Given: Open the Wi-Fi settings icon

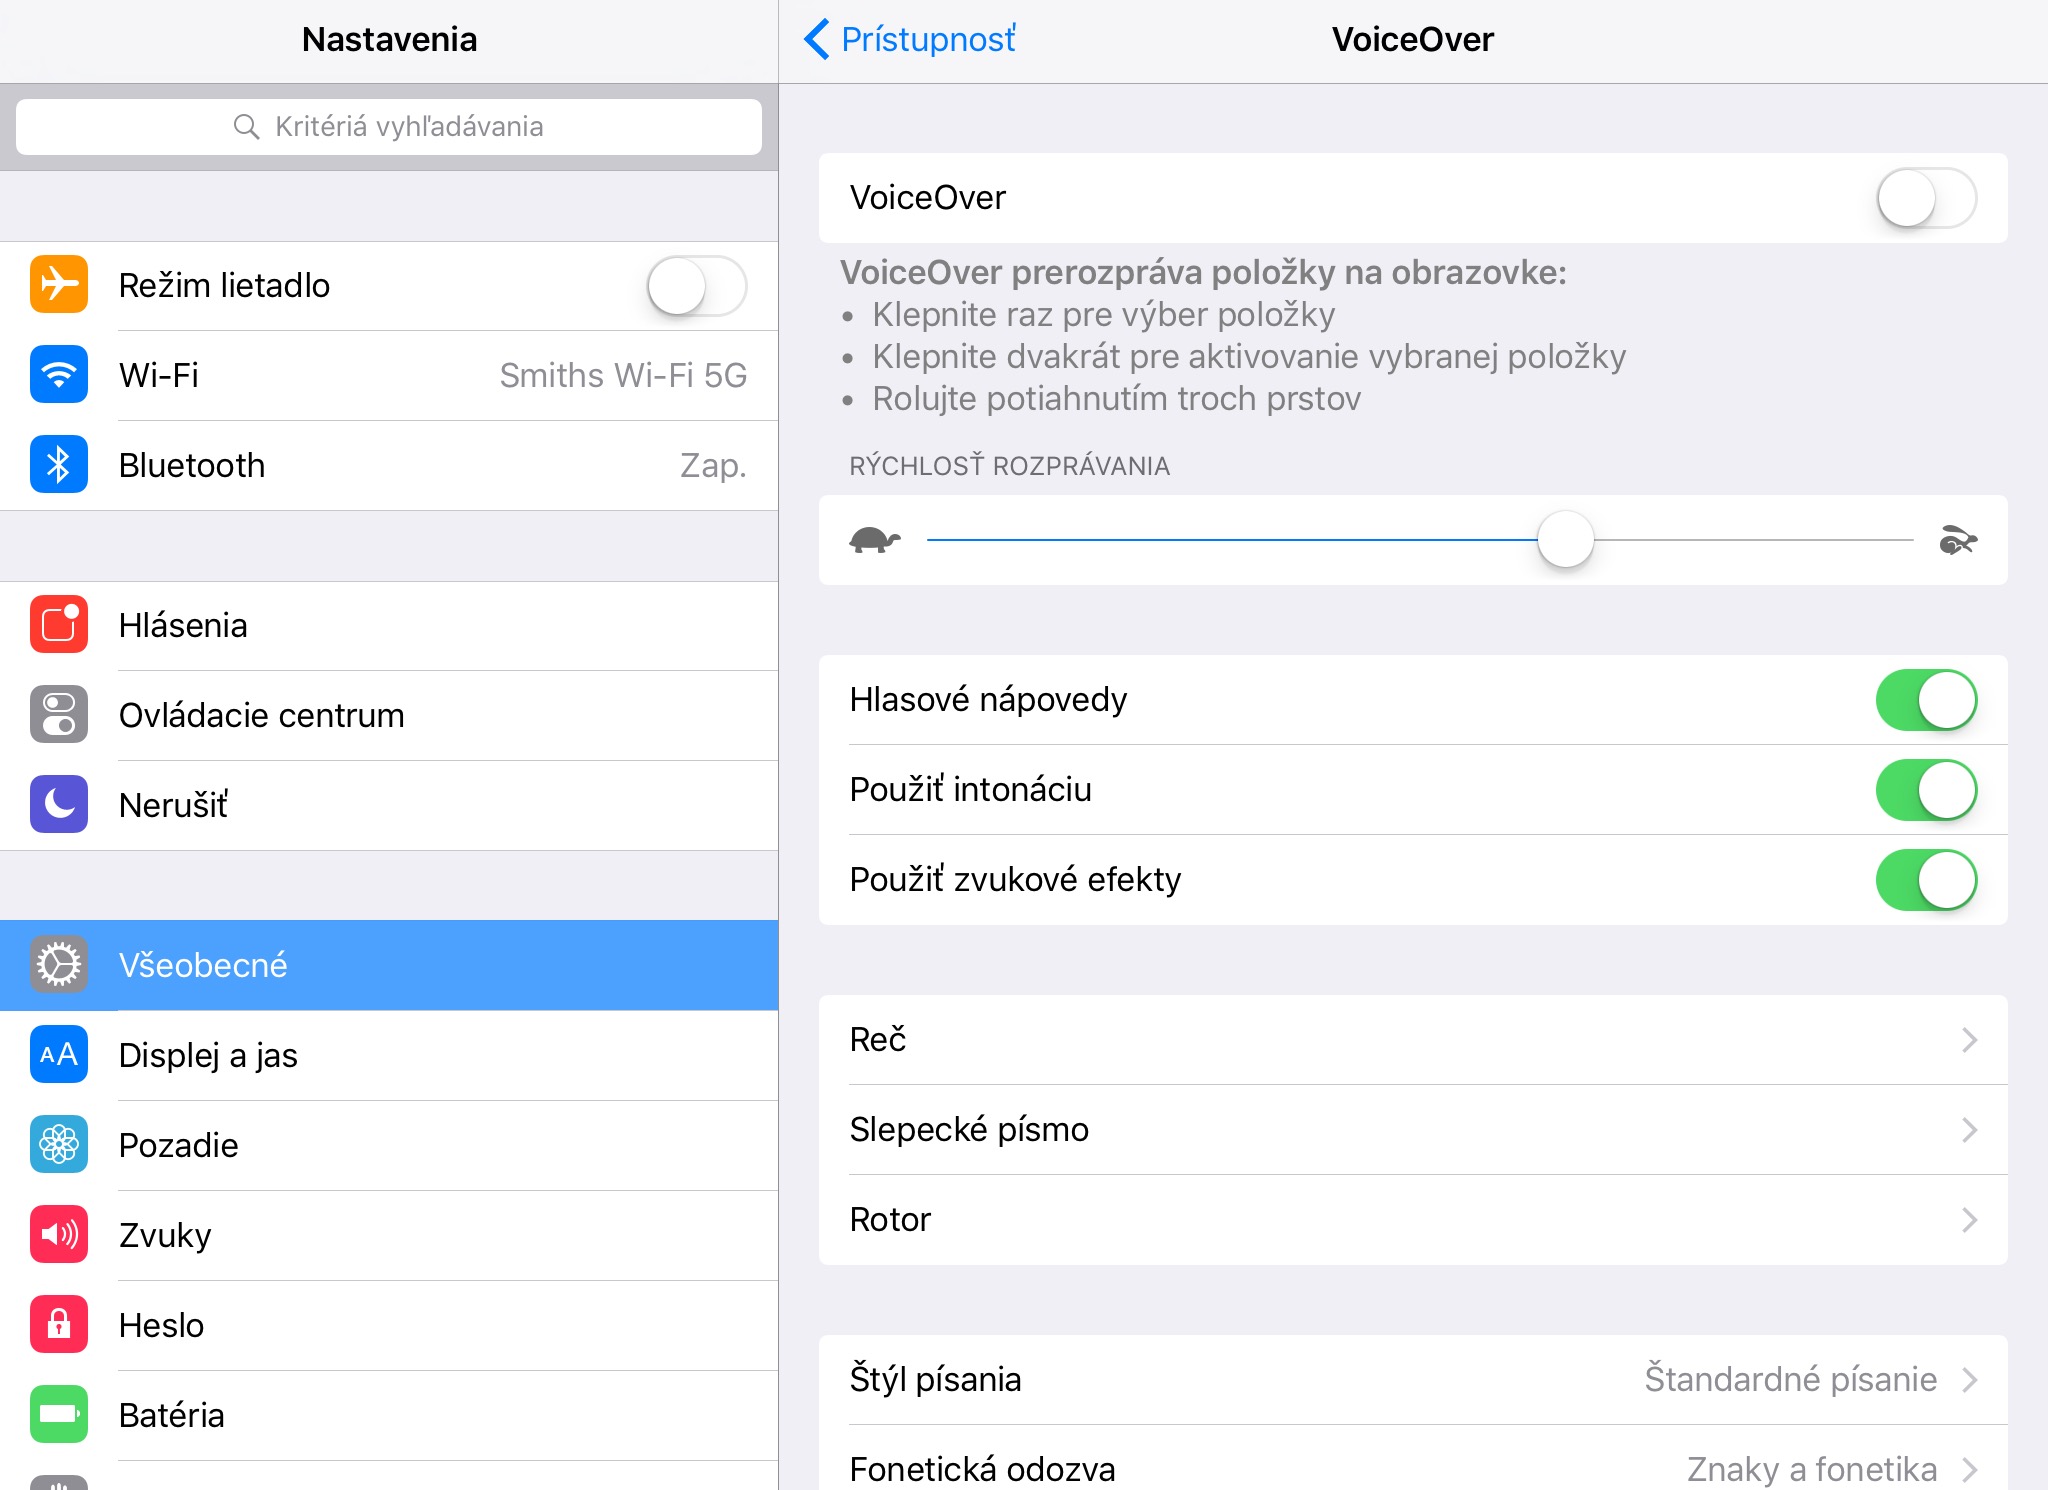Looking at the screenshot, I should [x=59, y=375].
